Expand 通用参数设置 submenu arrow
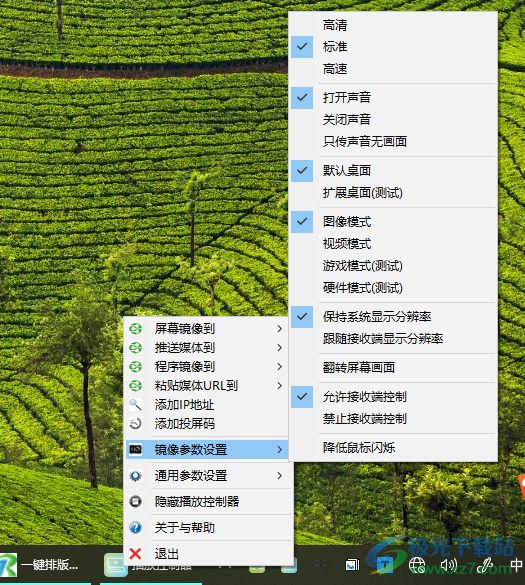 pyautogui.click(x=280, y=476)
